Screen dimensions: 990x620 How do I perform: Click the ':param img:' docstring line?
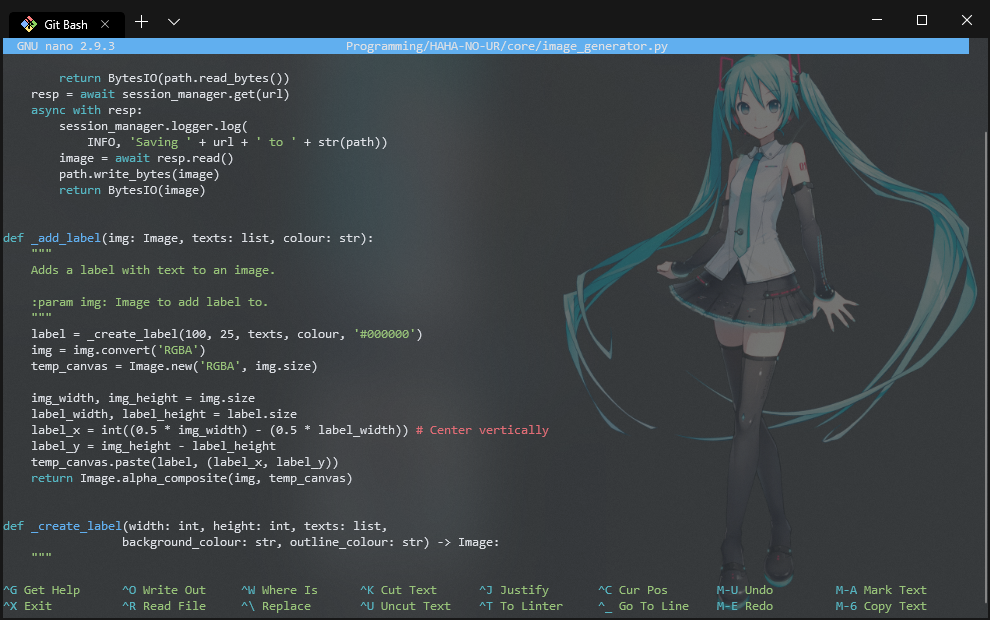[150, 302]
